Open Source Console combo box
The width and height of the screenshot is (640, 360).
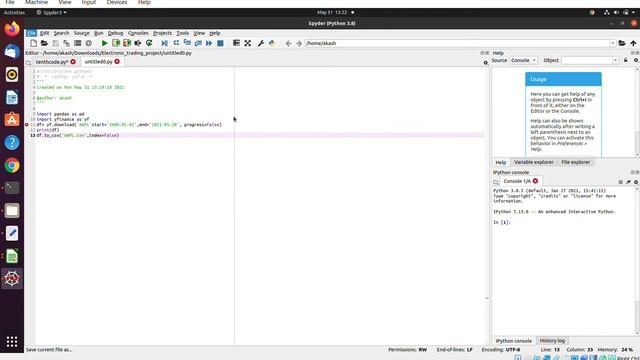(x=523, y=60)
